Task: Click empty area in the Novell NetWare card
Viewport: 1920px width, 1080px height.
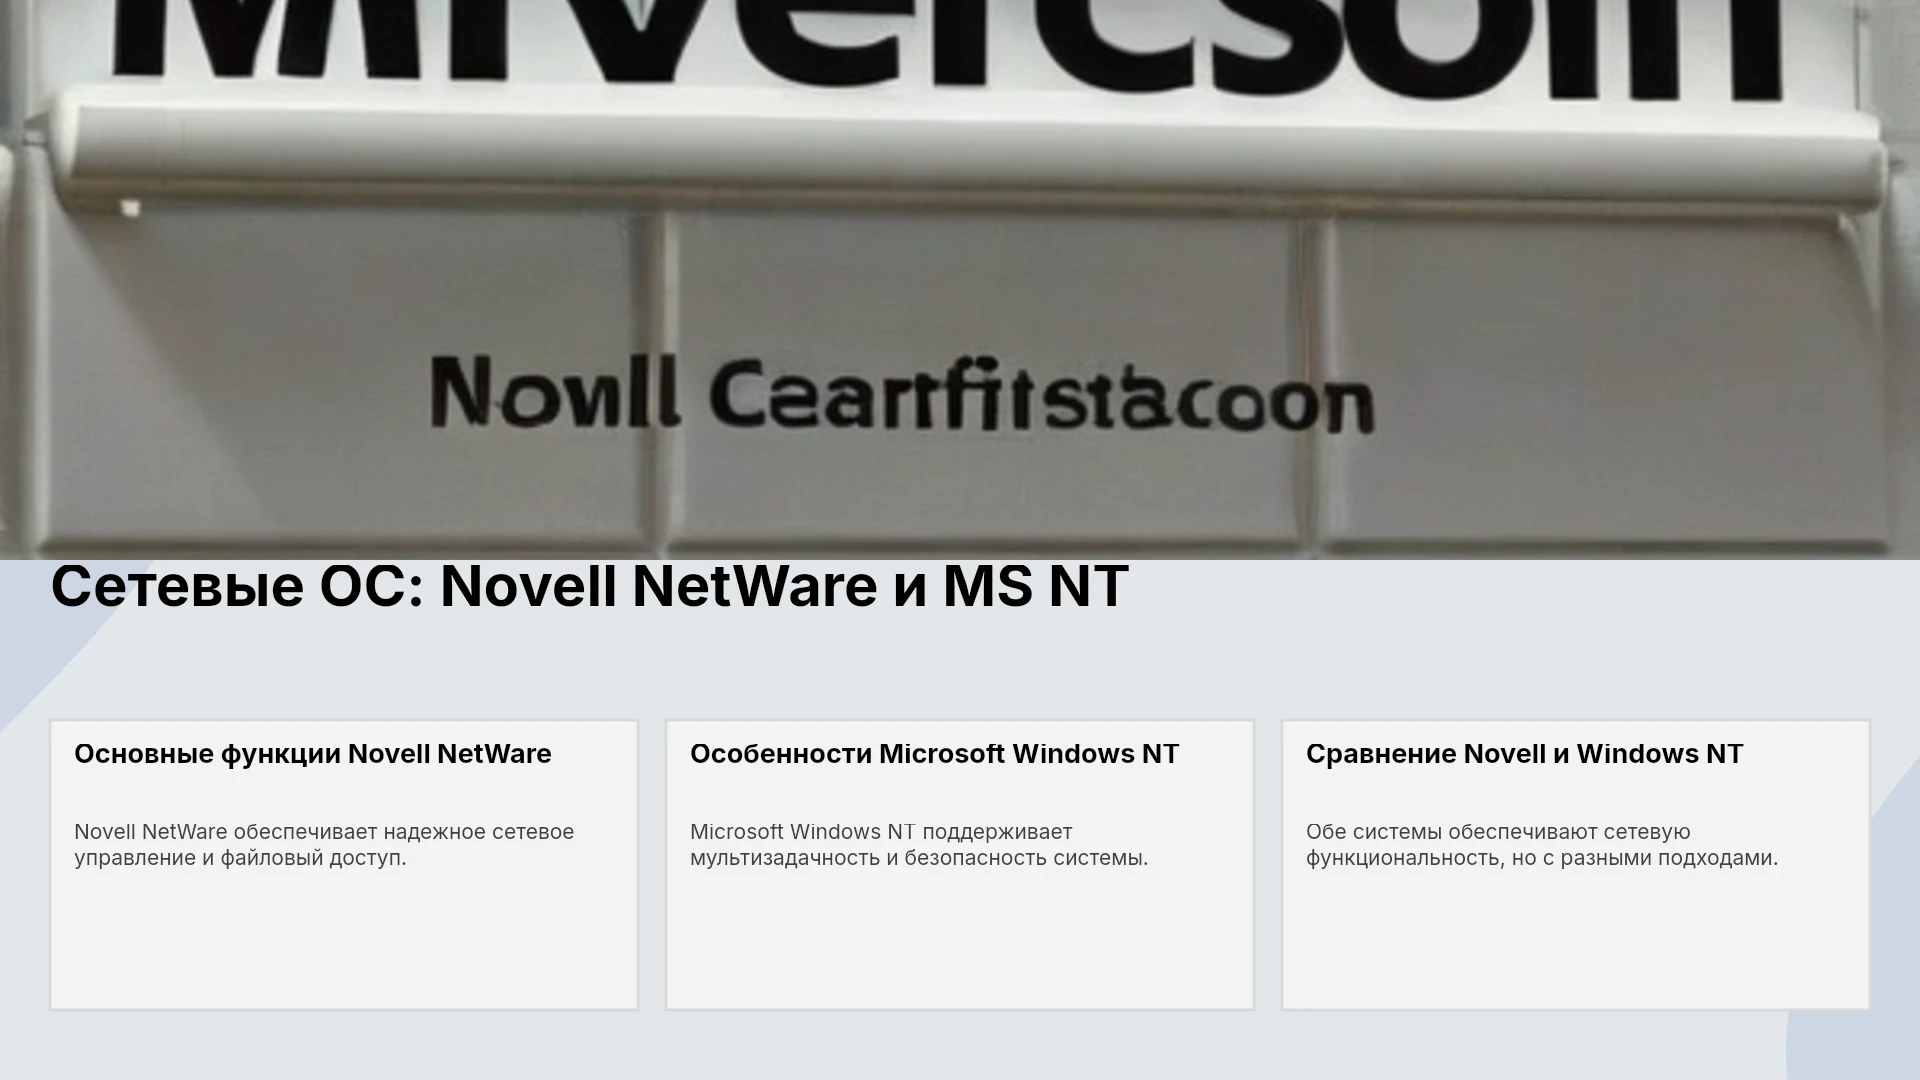Action: [x=344, y=945]
